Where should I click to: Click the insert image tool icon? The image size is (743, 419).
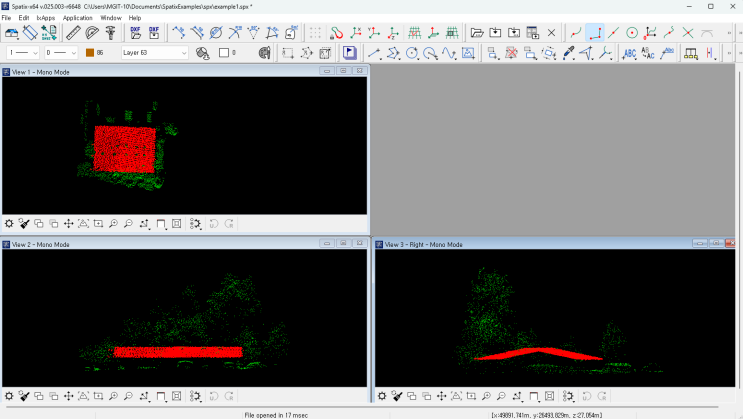[468, 53]
